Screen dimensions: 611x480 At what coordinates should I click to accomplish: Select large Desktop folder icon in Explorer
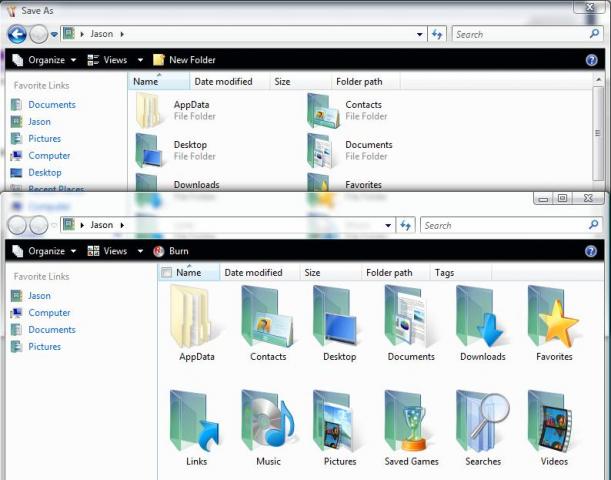[x=339, y=323]
